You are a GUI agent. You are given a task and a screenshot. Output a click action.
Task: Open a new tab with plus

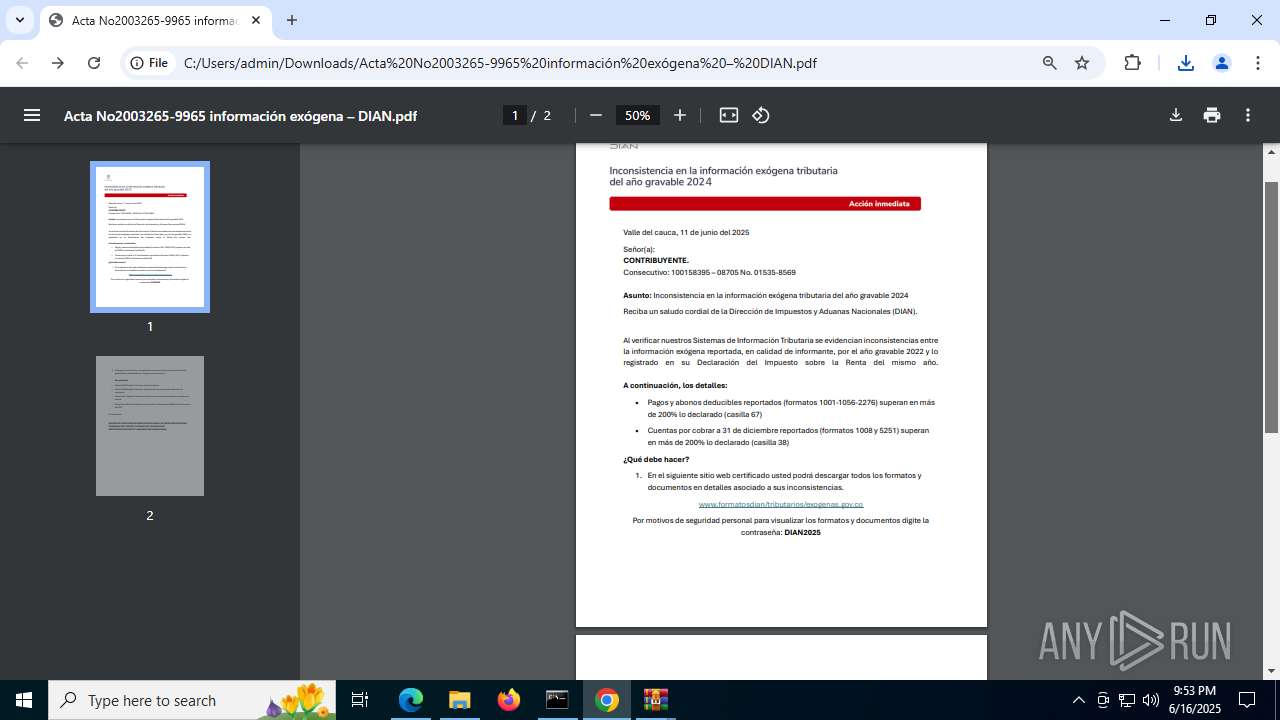(292, 20)
